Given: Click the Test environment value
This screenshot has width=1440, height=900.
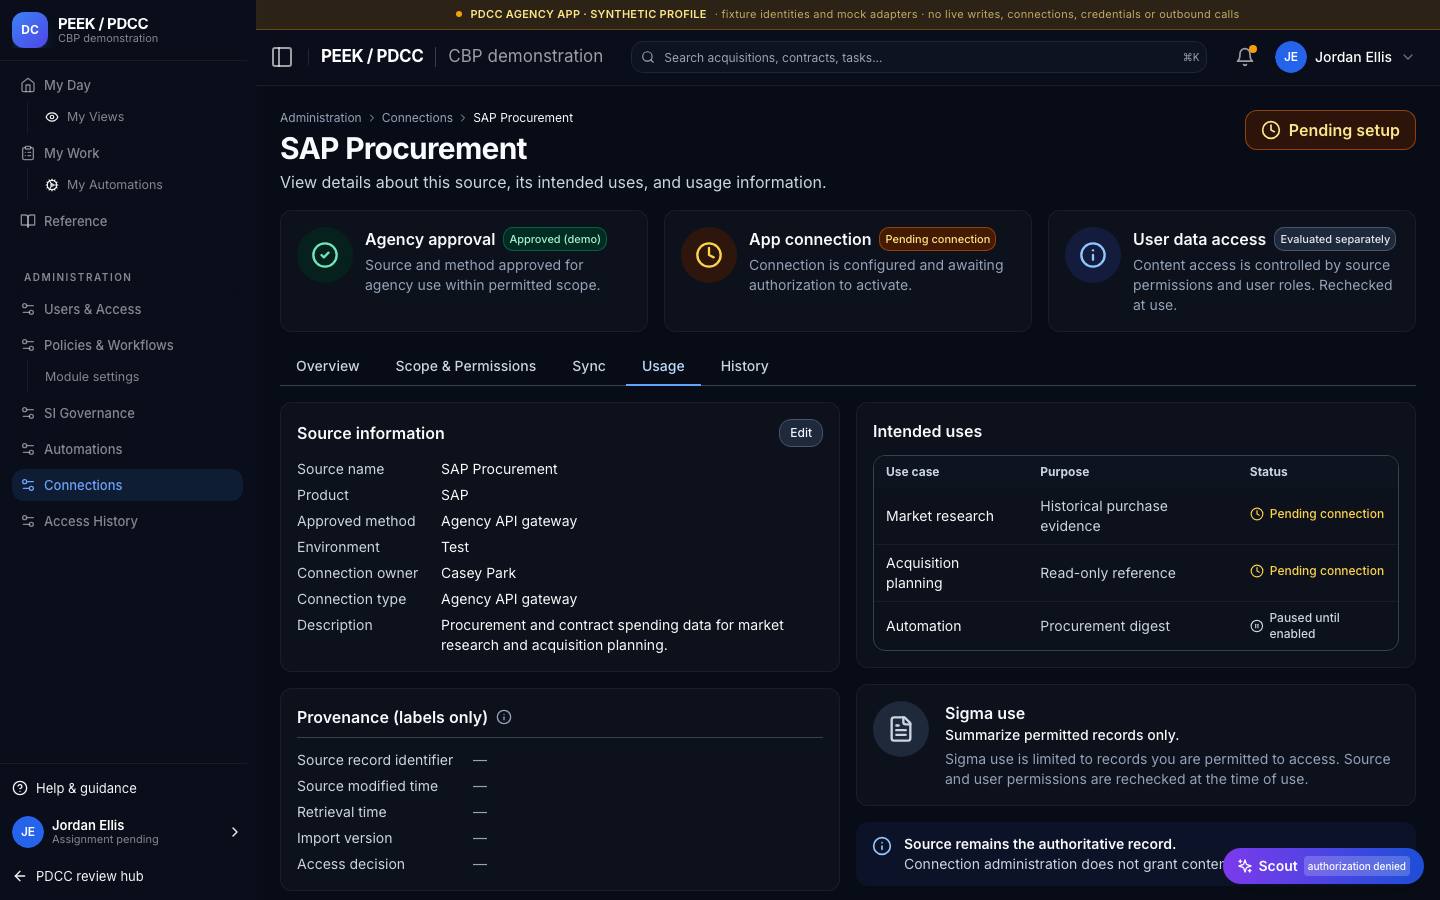Looking at the screenshot, I should pyautogui.click(x=455, y=547).
